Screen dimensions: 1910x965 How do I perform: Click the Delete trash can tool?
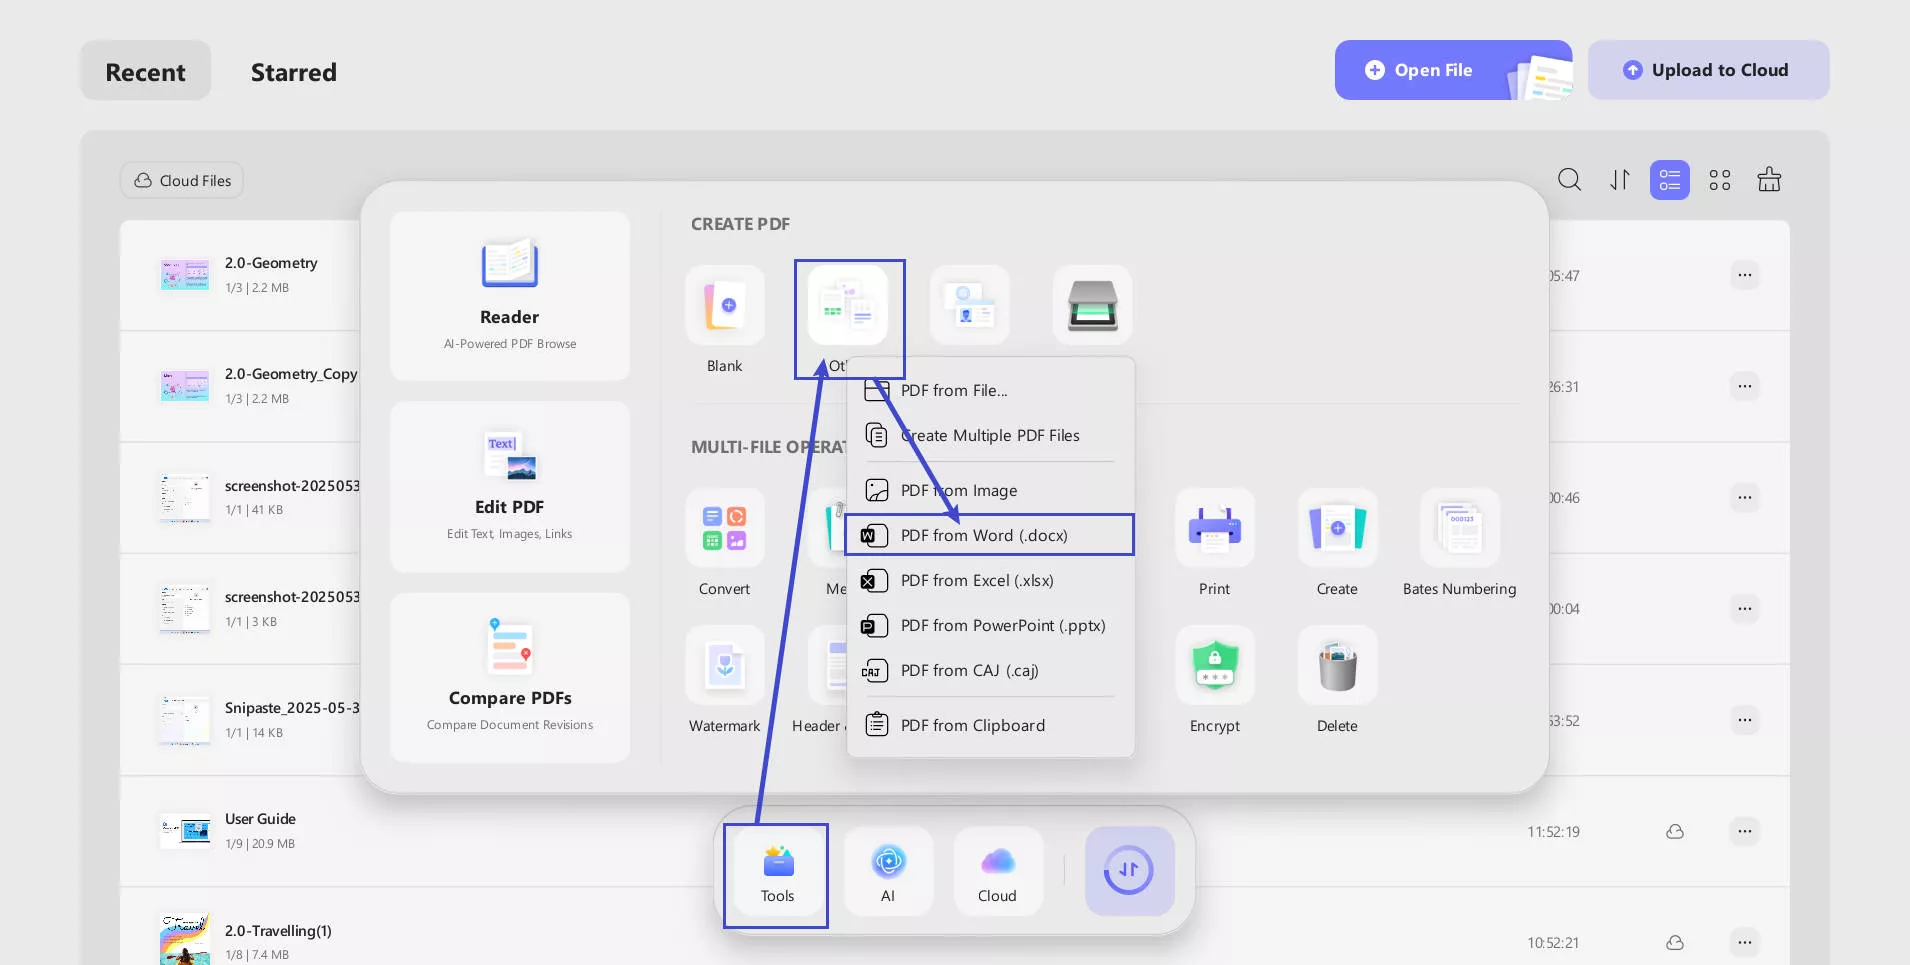click(x=1337, y=666)
